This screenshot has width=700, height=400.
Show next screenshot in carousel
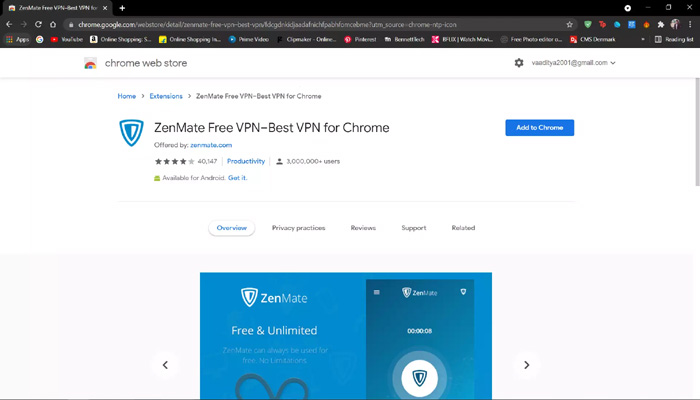point(527,365)
